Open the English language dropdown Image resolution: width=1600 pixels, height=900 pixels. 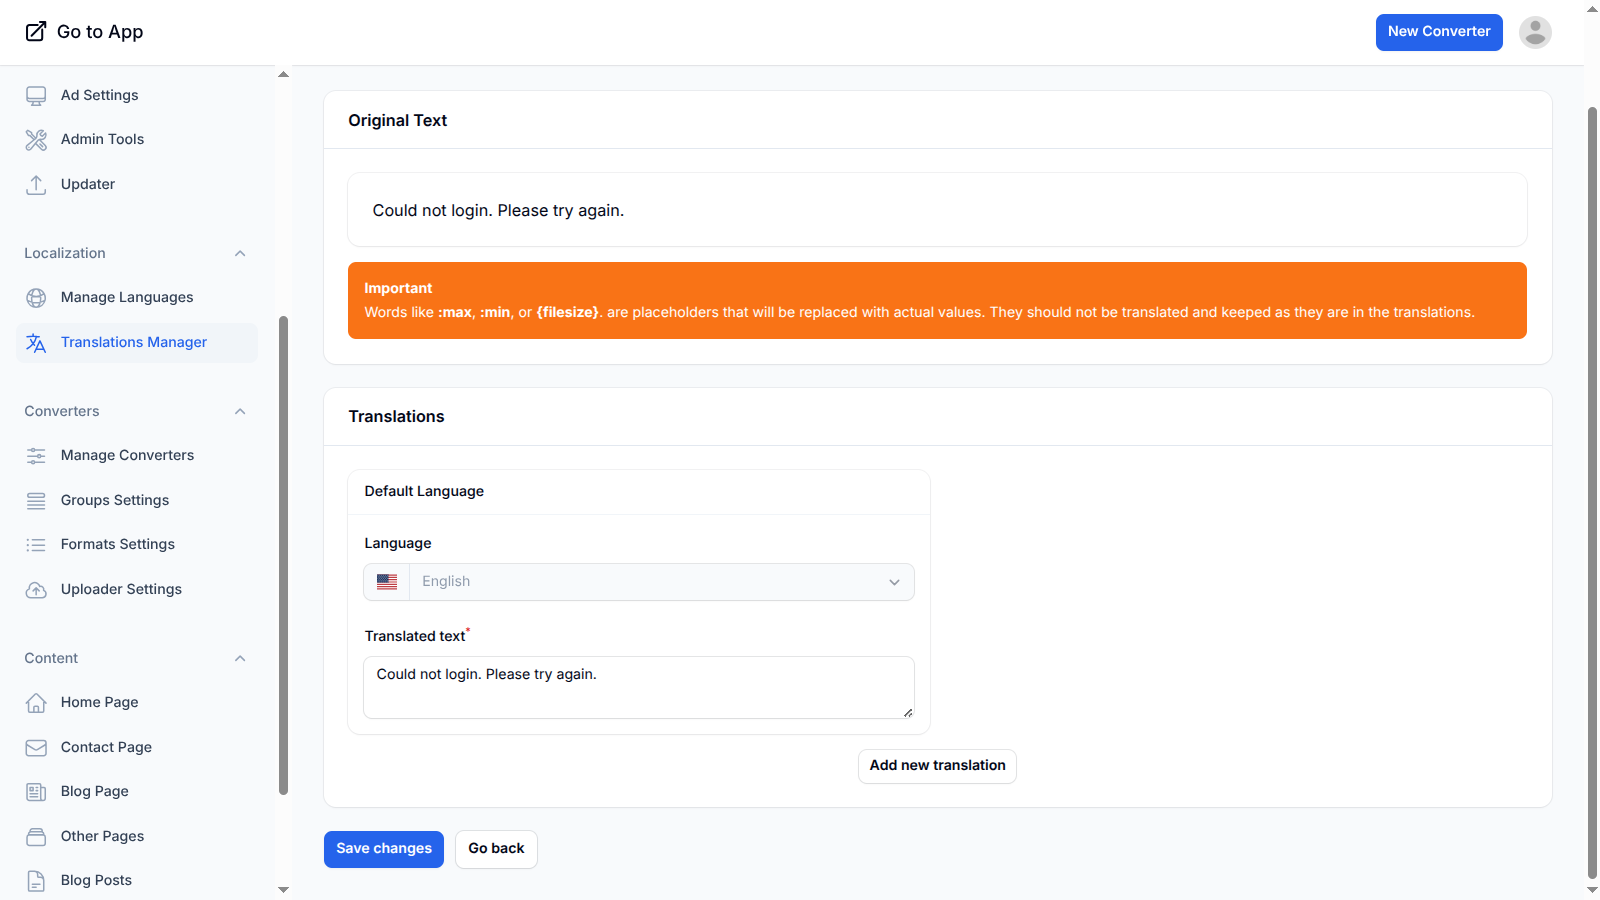(x=660, y=582)
